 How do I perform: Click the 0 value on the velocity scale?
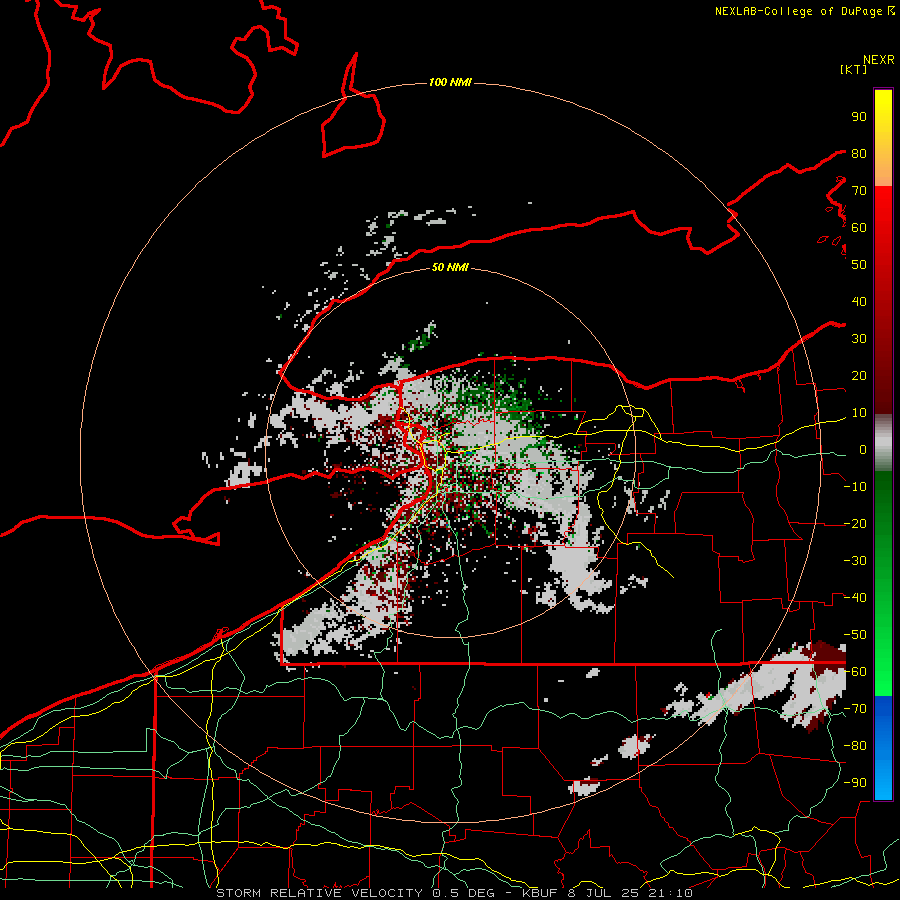863,449
